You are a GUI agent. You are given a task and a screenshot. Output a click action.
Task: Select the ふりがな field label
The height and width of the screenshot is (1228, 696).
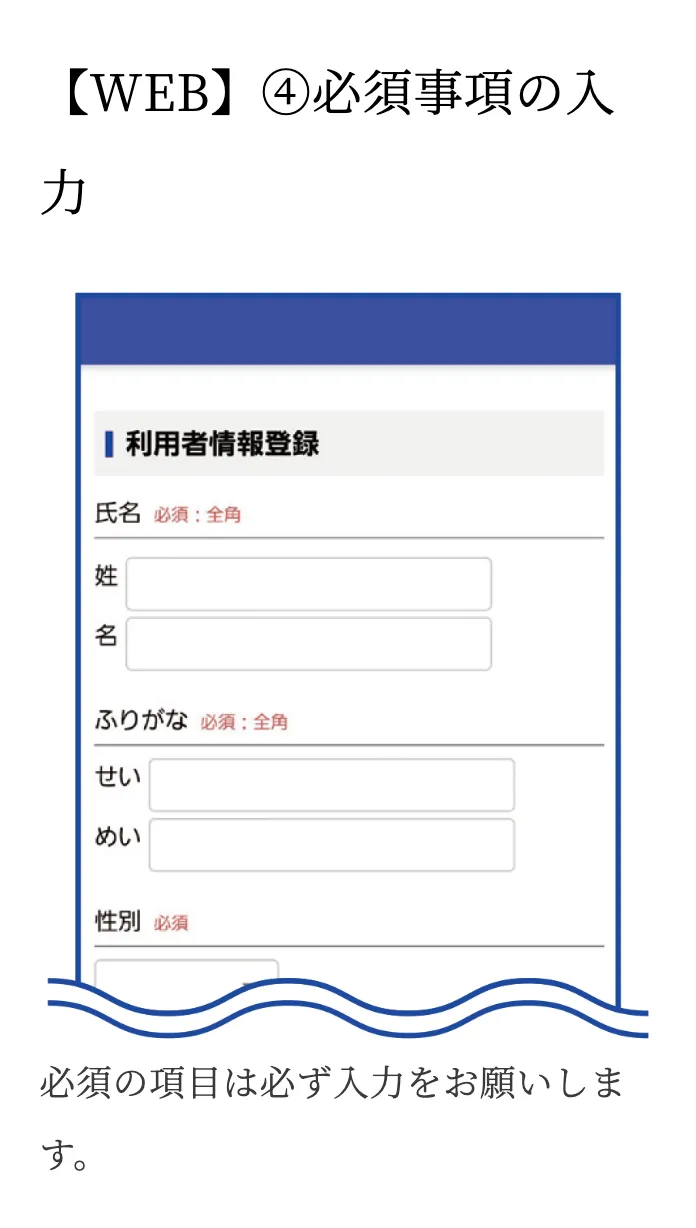click(x=141, y=720)
